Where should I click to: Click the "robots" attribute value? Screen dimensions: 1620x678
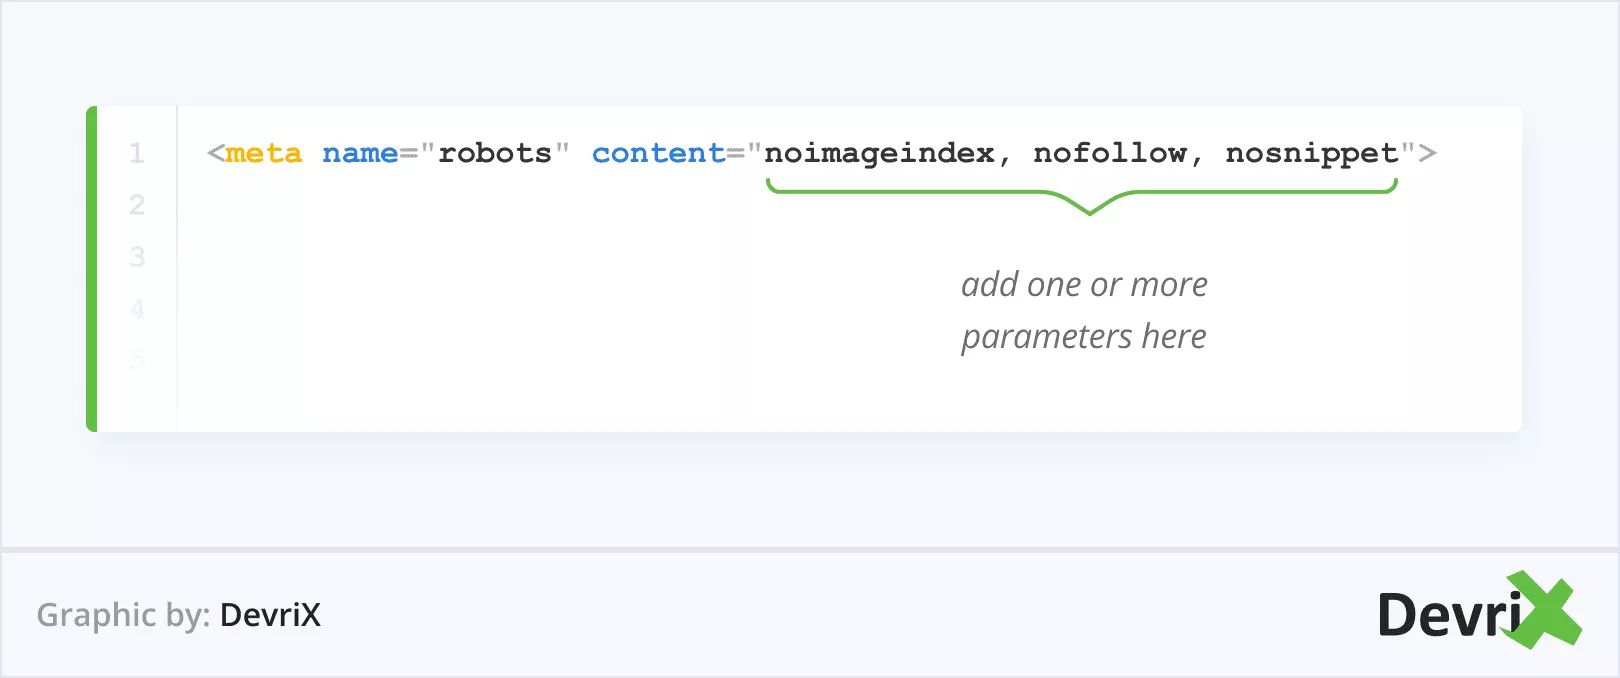coord(495,154)
